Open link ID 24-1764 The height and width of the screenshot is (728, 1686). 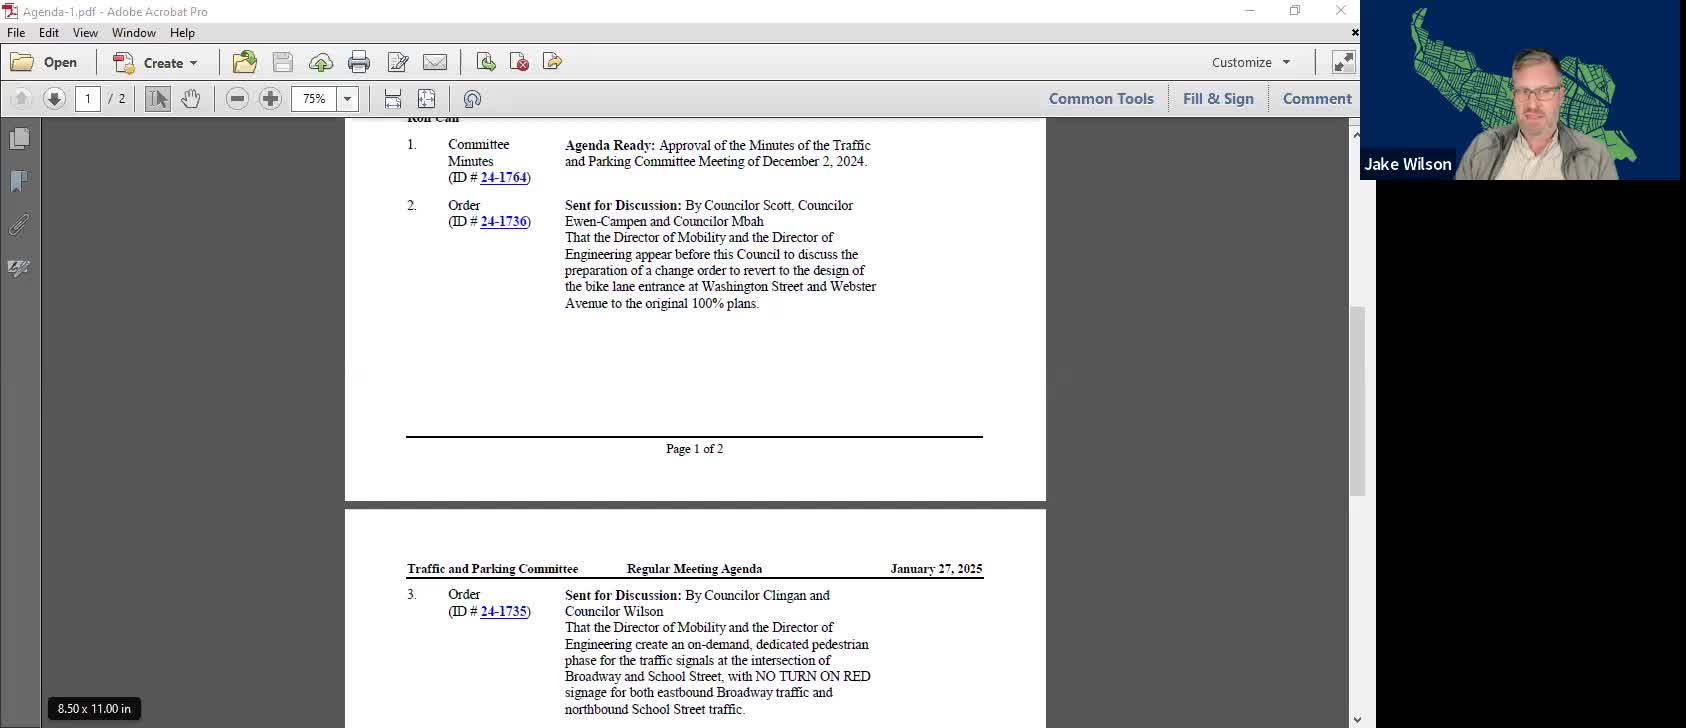pyautogui.click(x=503, y=178)
